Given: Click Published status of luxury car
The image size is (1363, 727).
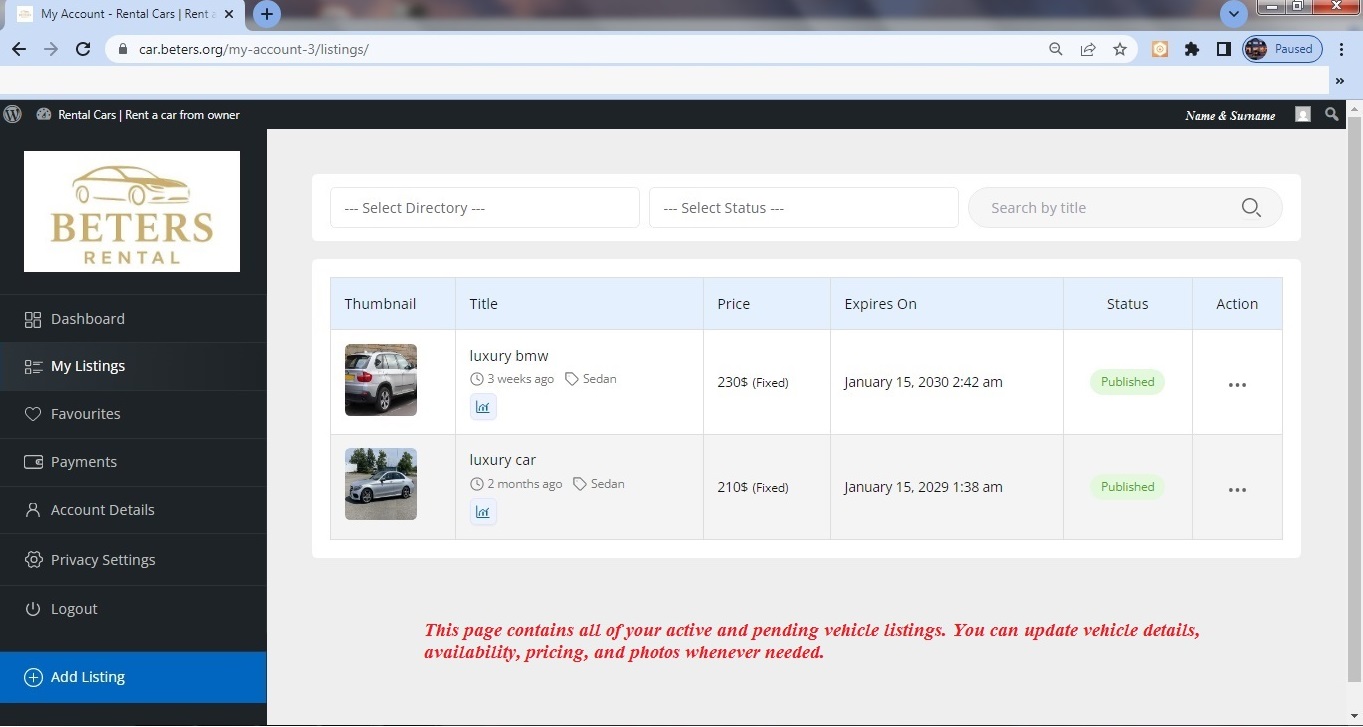Looking at the screenshot, I should pos(1127,487).
